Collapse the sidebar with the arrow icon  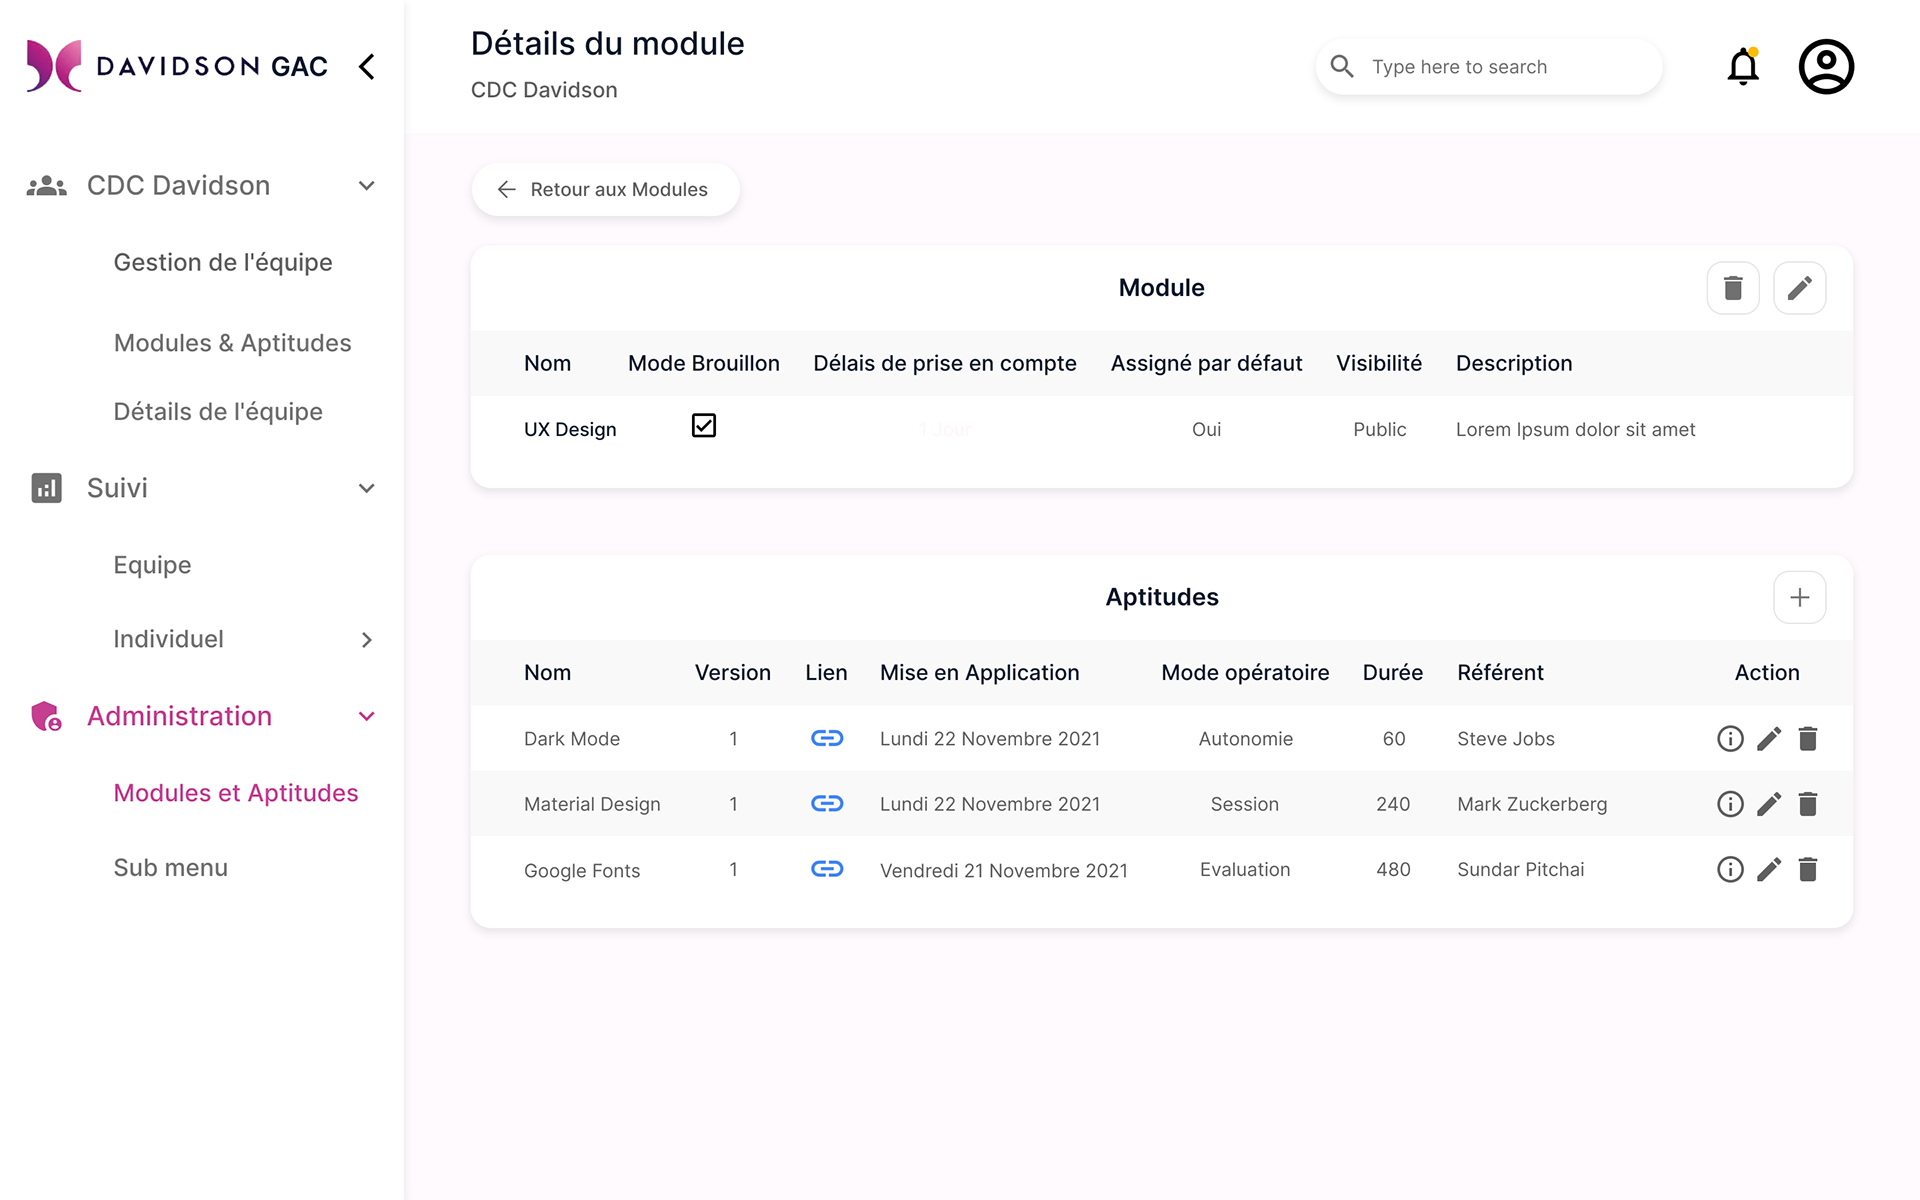pos(367,67)
